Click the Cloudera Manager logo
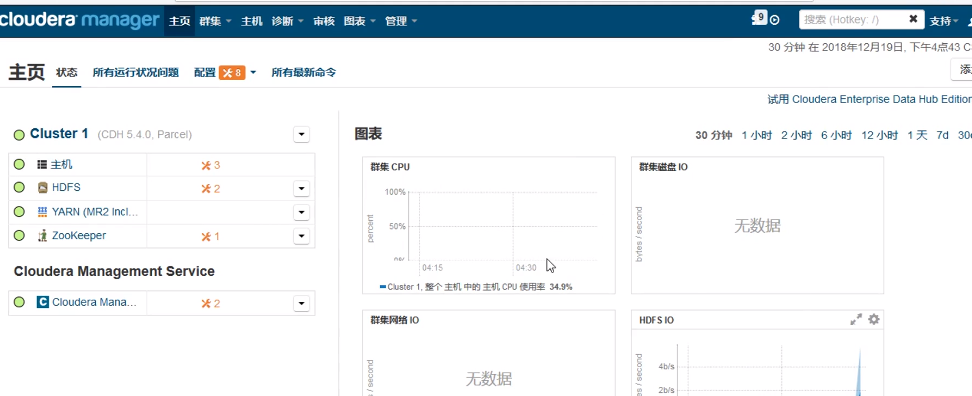 tap(79, 20)
